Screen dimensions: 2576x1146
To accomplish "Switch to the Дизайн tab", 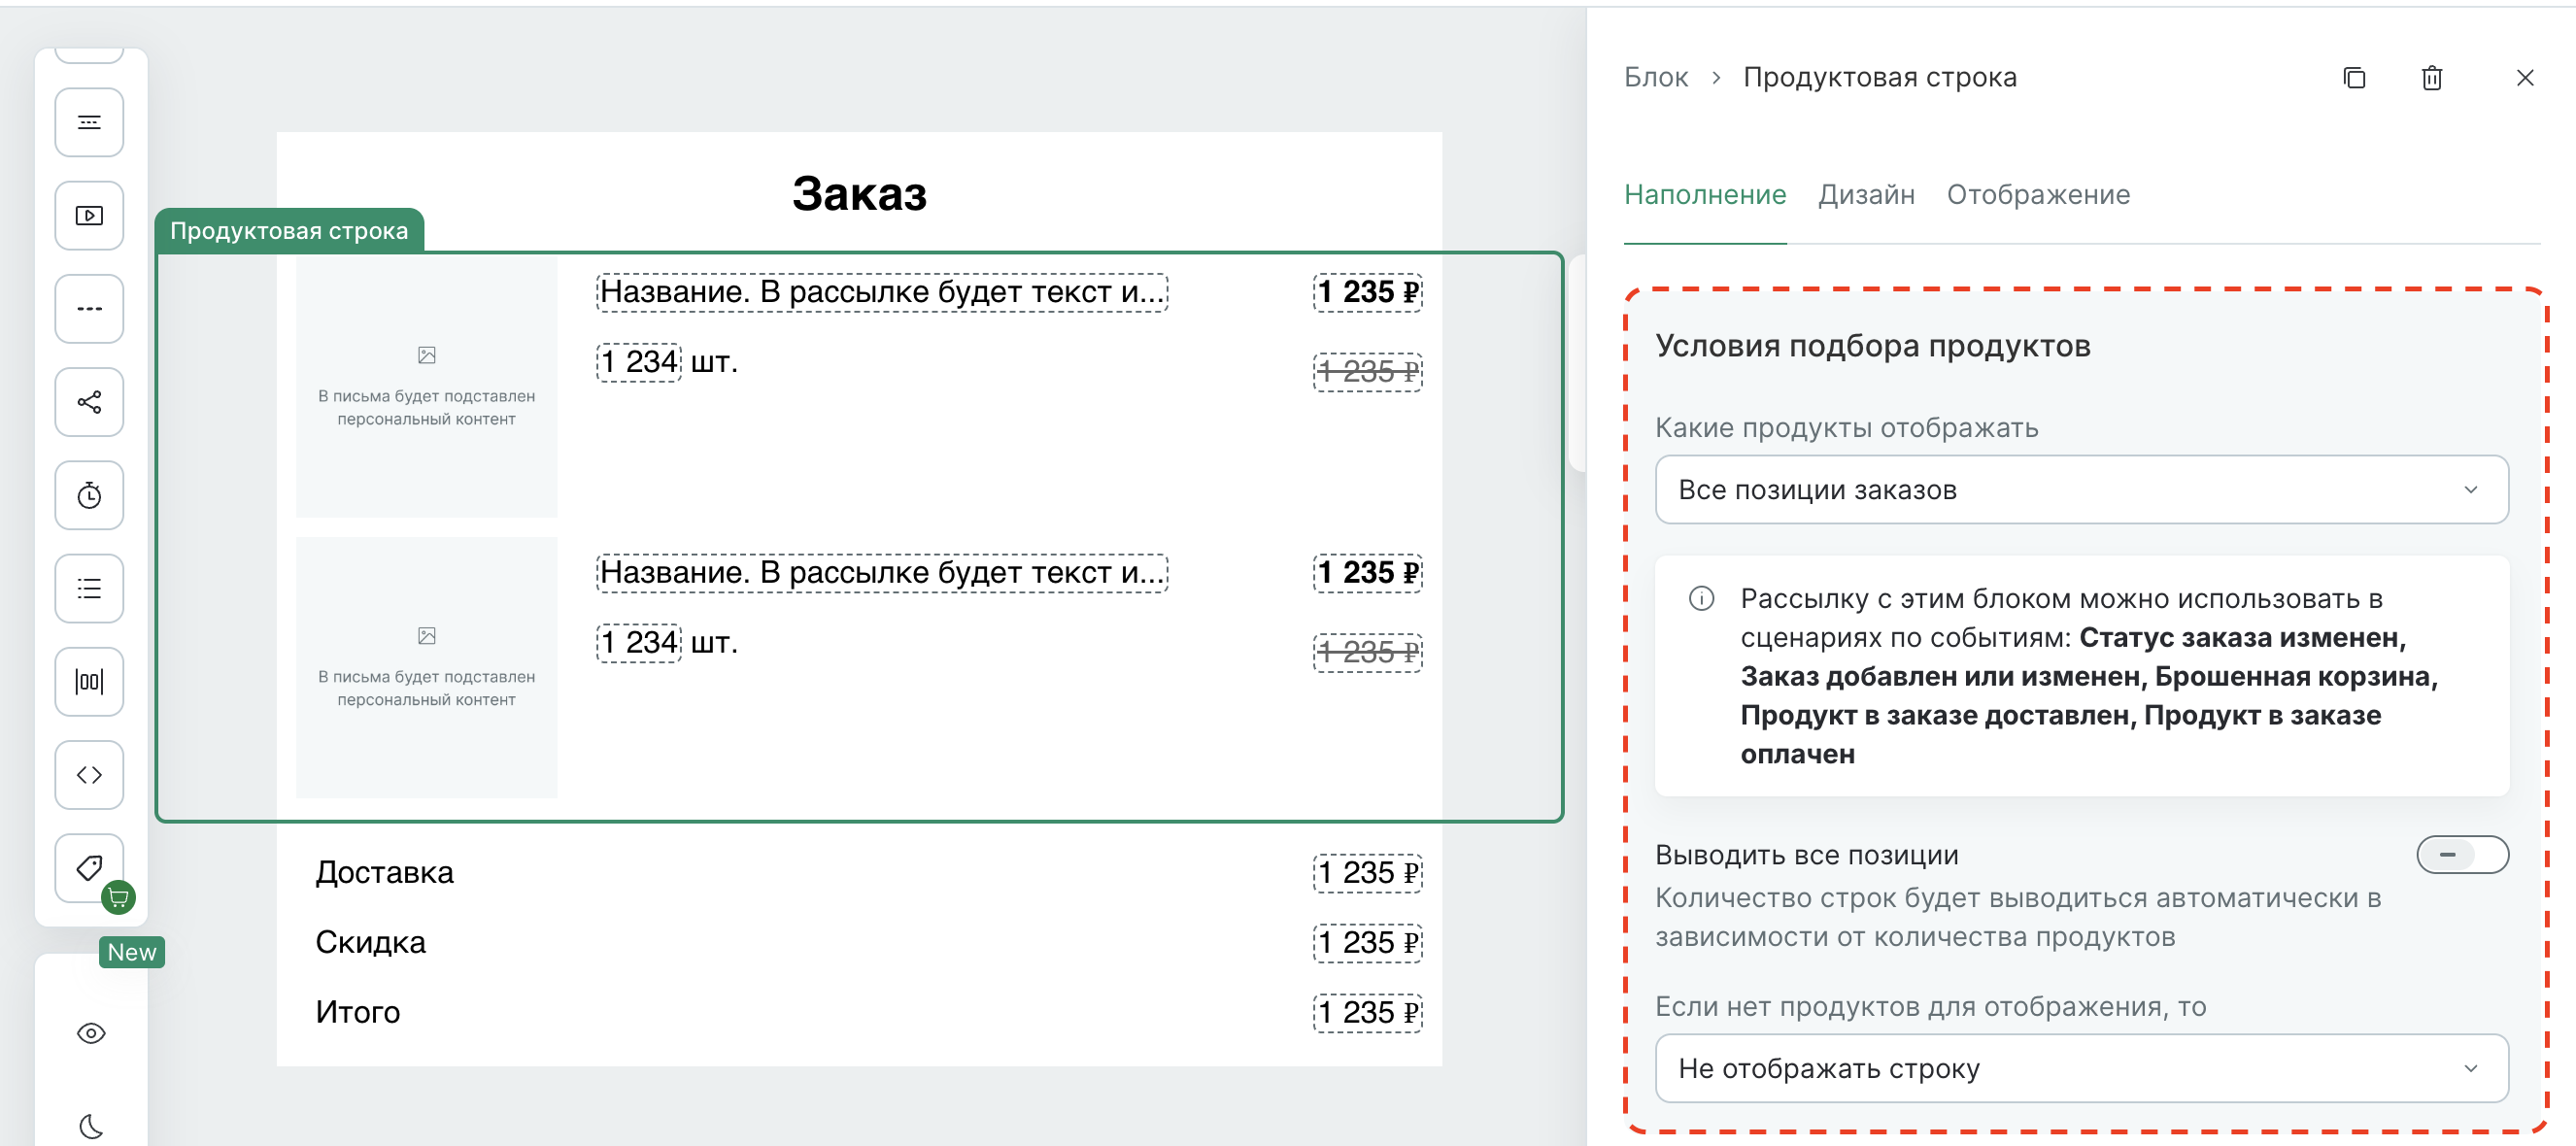I will [1866, 194].
